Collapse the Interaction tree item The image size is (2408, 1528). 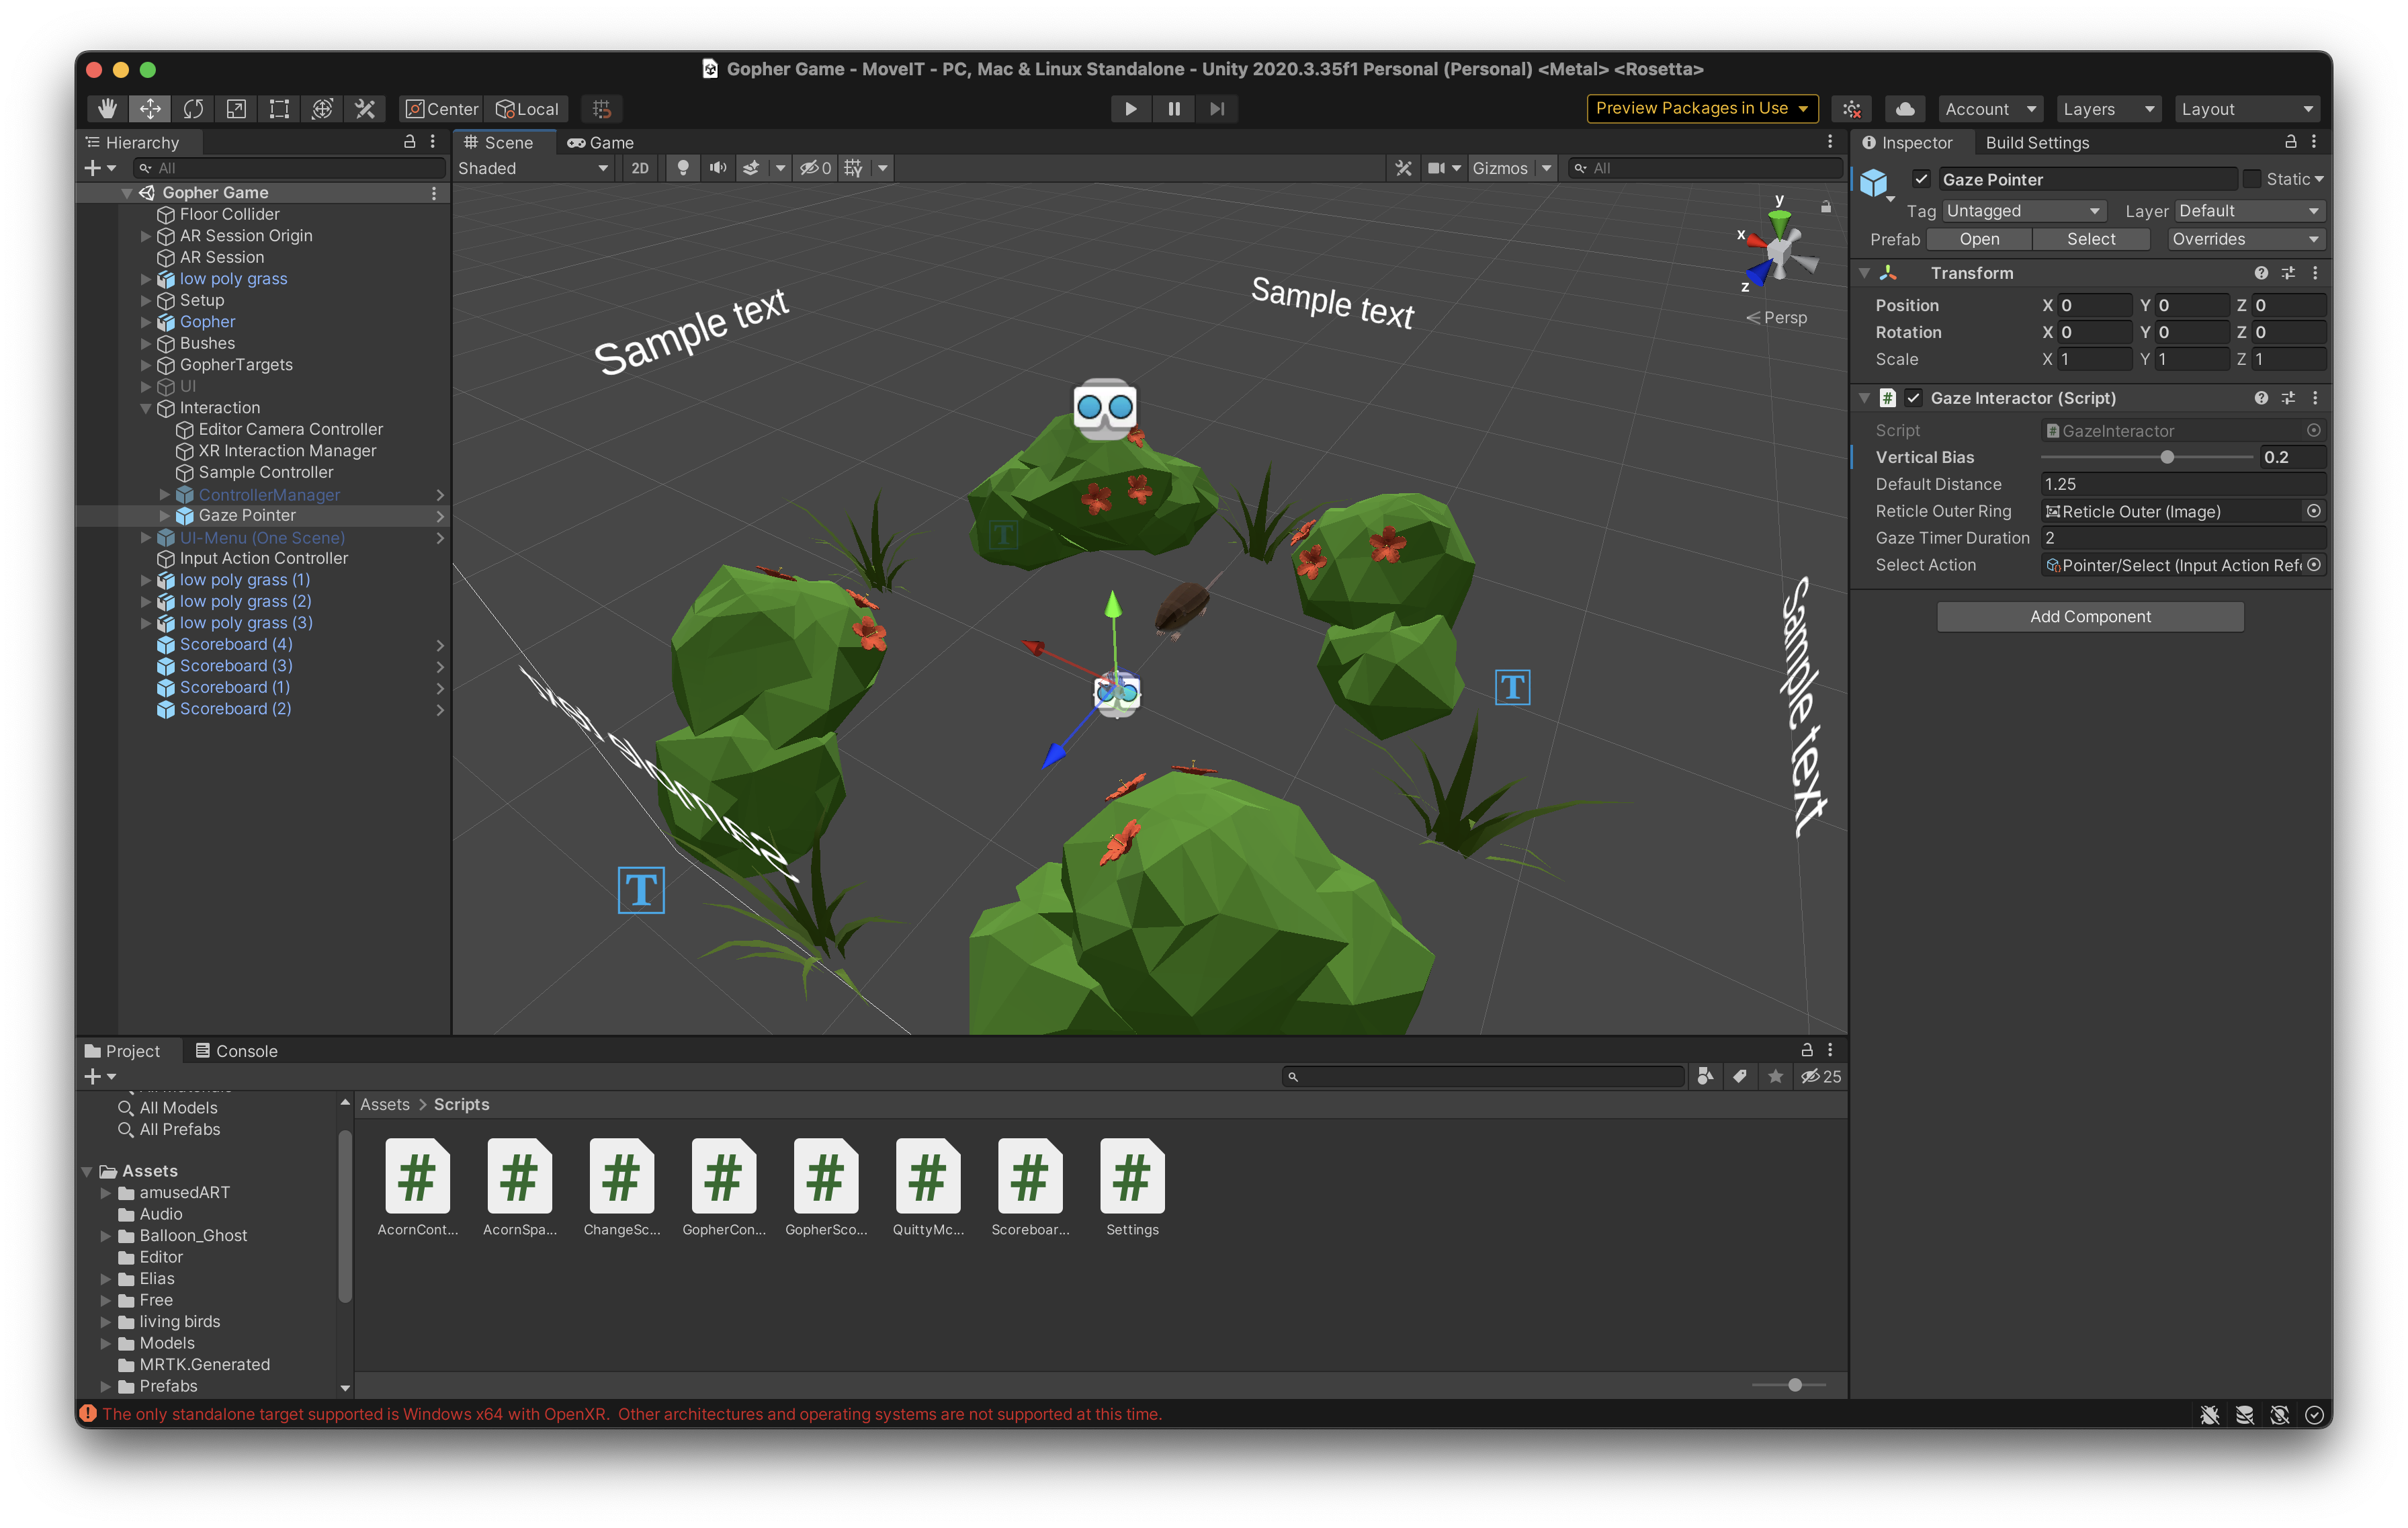146,408
